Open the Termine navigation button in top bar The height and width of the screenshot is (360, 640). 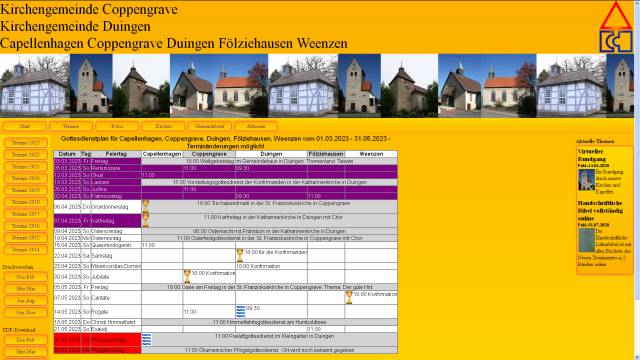(x=71, y=126)
